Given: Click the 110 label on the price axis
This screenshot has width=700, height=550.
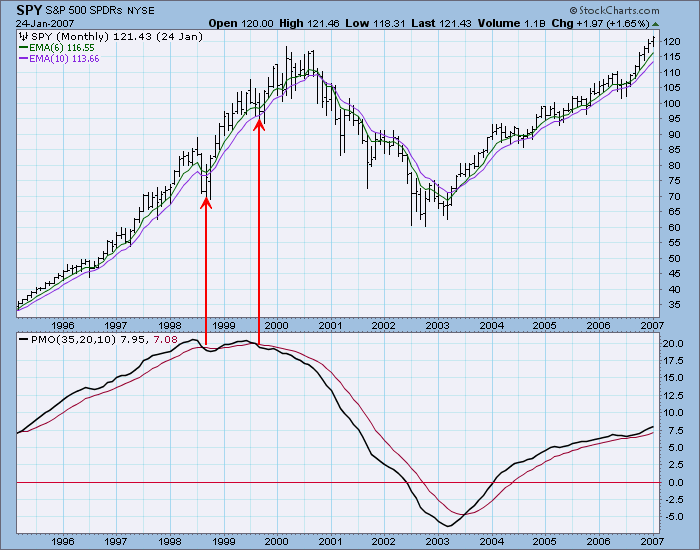Looking at the screenshot, I should point(672,72).
